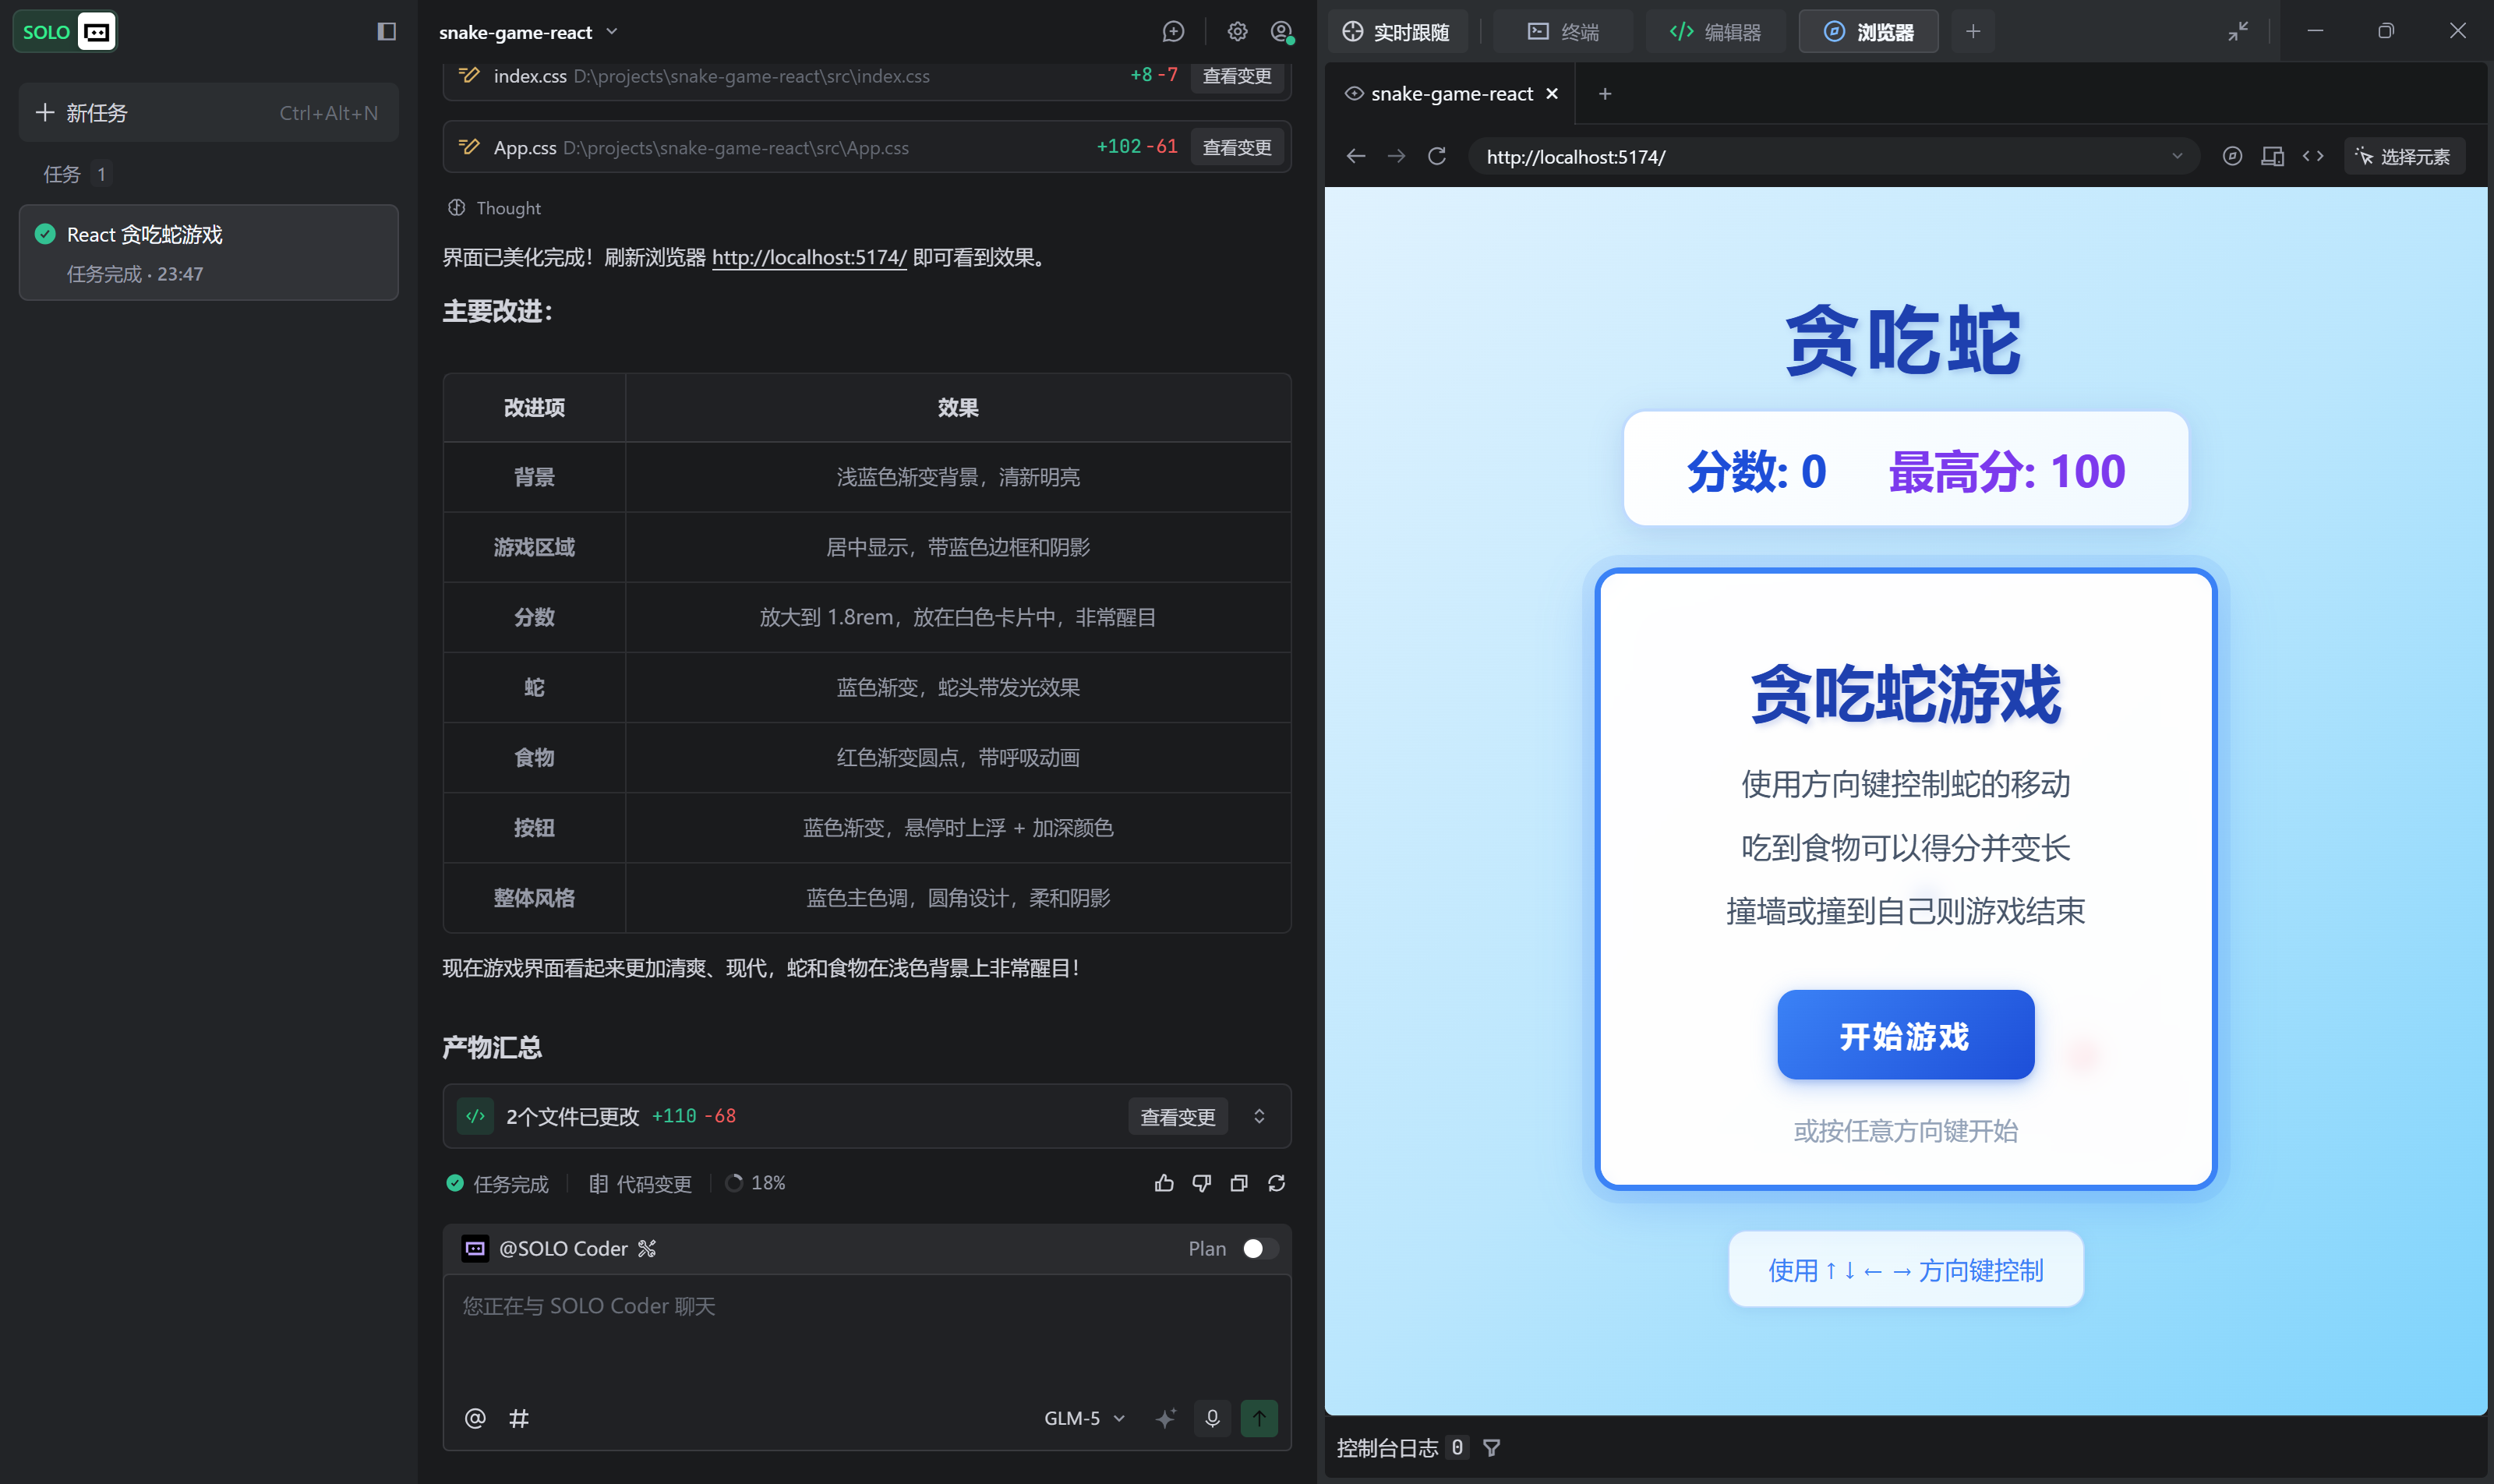Expand the 2个文件已更改 summary chevron
Viewport: 2494px width, 1484px height.
(1259, 1116)
